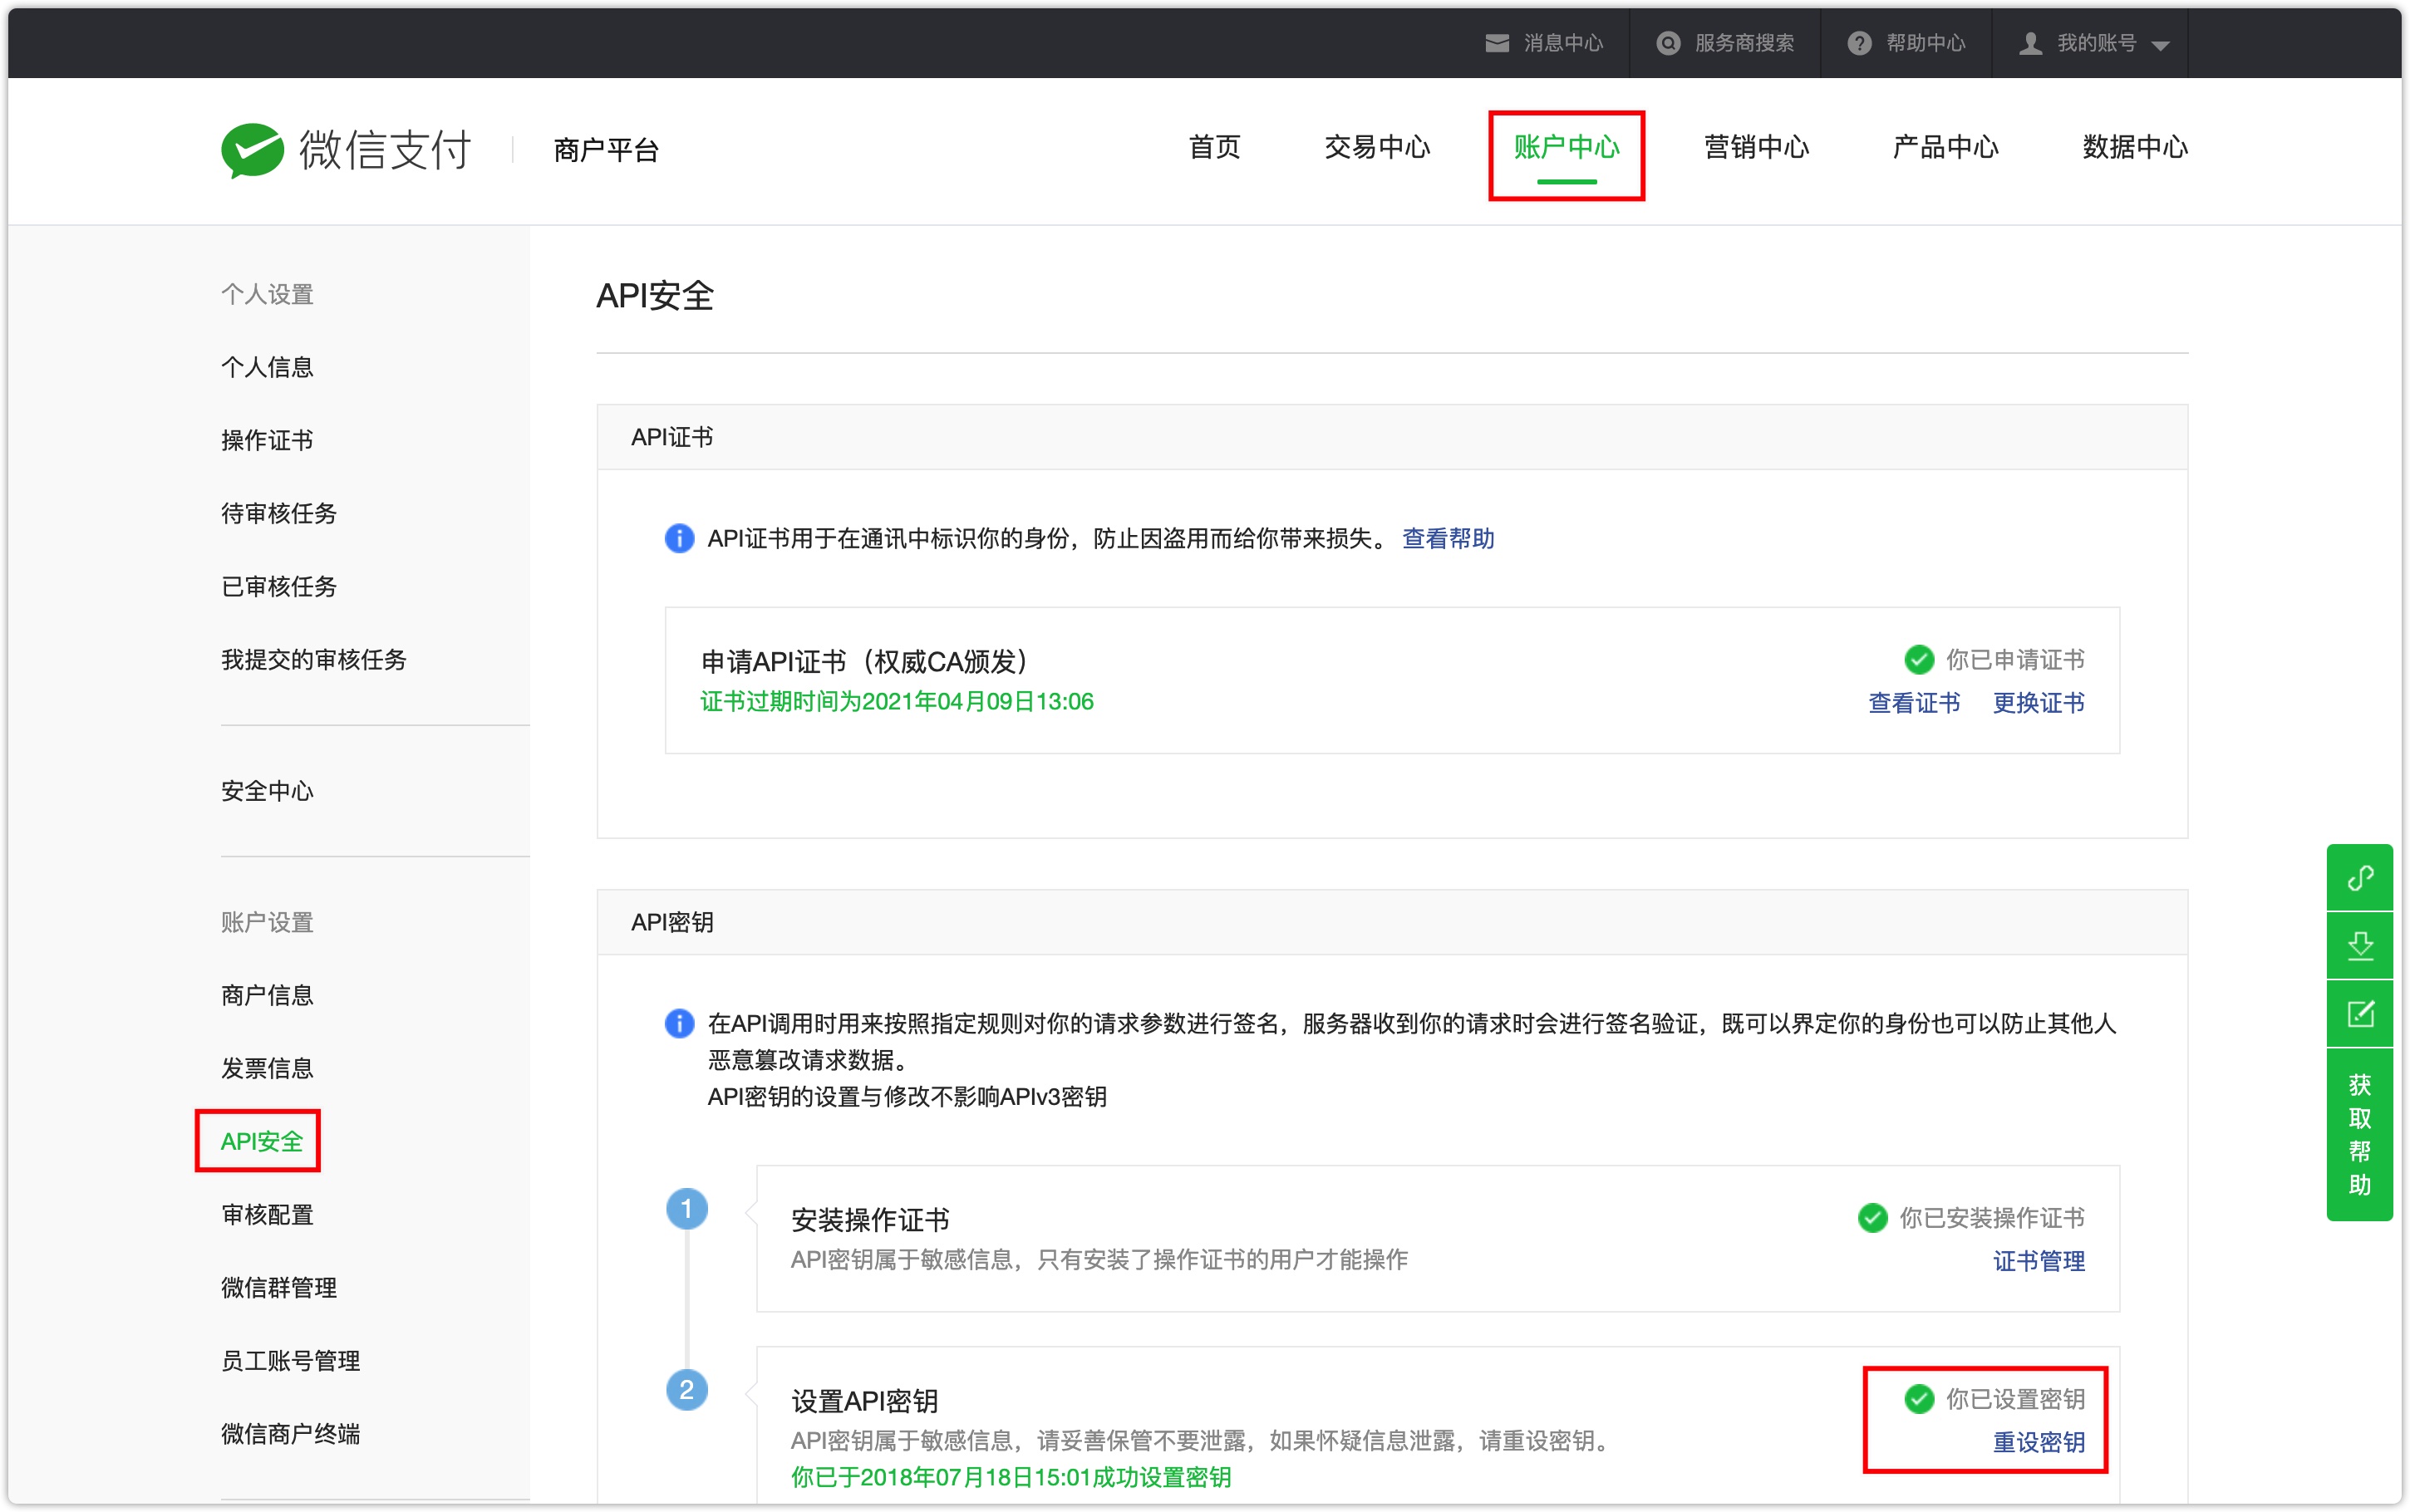Open 微信商户终端 in the sidebar
Viewport: 2410px width, 1512px height.
pos(290,1433)
